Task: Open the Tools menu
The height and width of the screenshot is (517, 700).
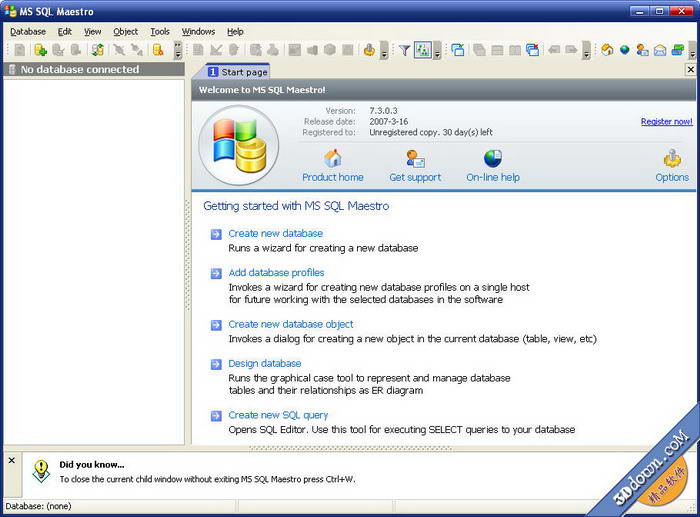Action: pos(160,32)
